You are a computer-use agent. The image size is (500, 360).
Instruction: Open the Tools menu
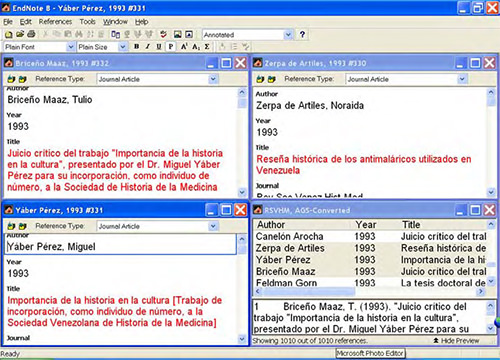(x=88, y=22)
